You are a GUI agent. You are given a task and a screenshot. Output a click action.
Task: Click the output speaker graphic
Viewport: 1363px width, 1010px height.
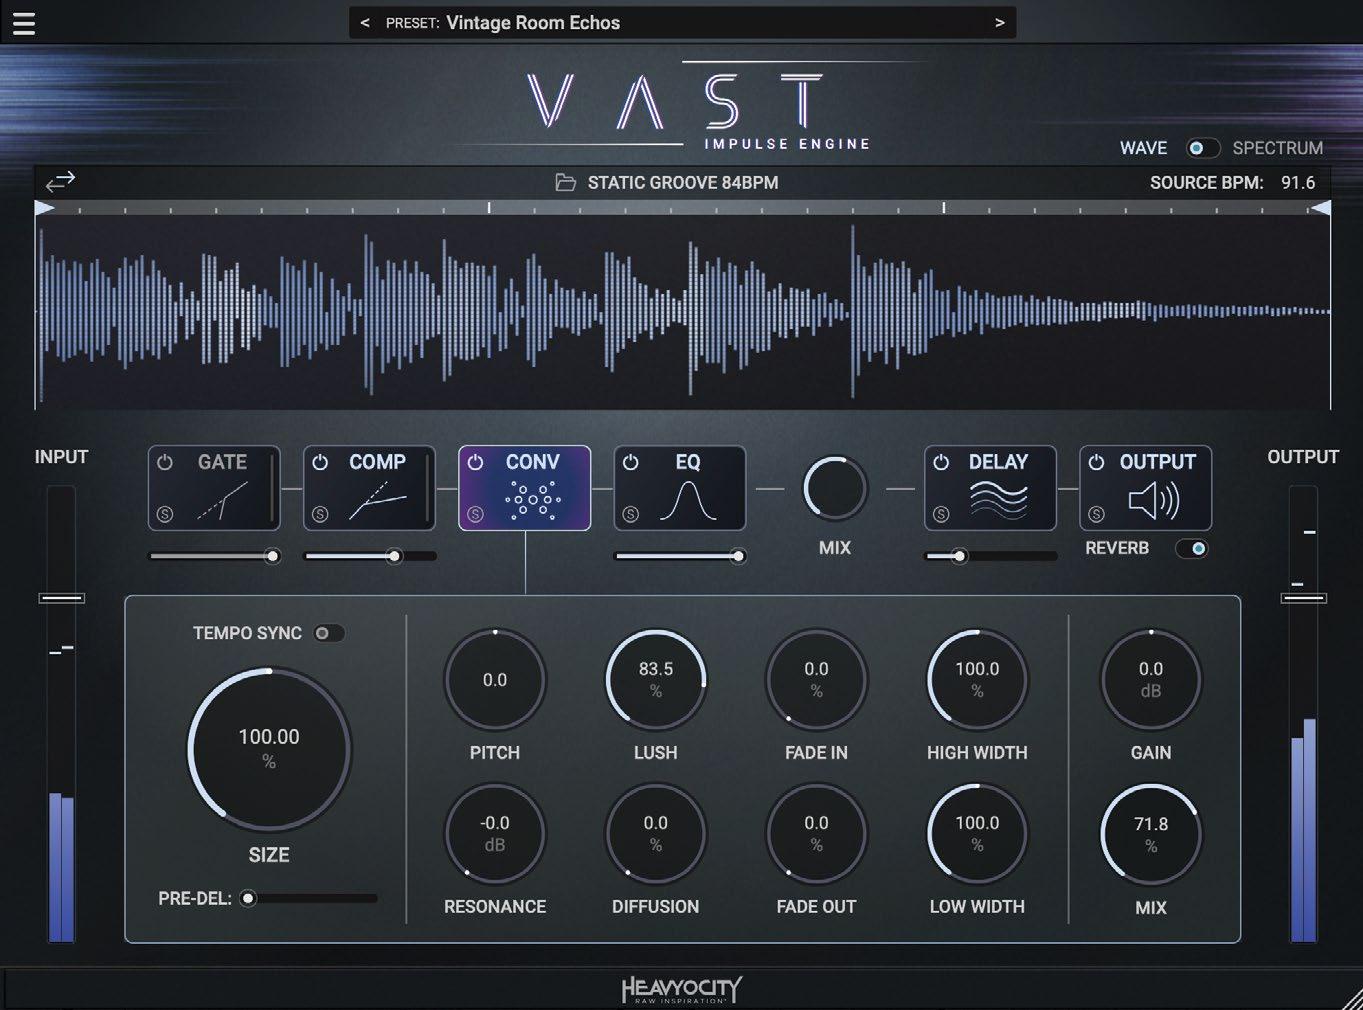[1154, 500]
